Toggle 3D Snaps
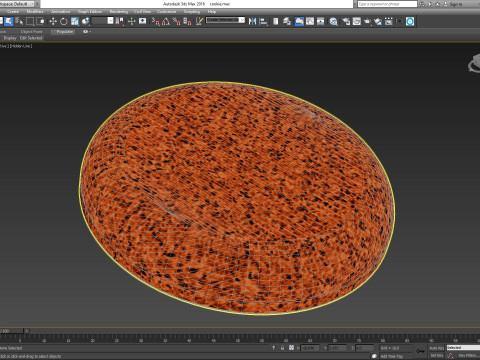This screenshot has height=360, width=480. pyautogui.click(x=155, y=22)
